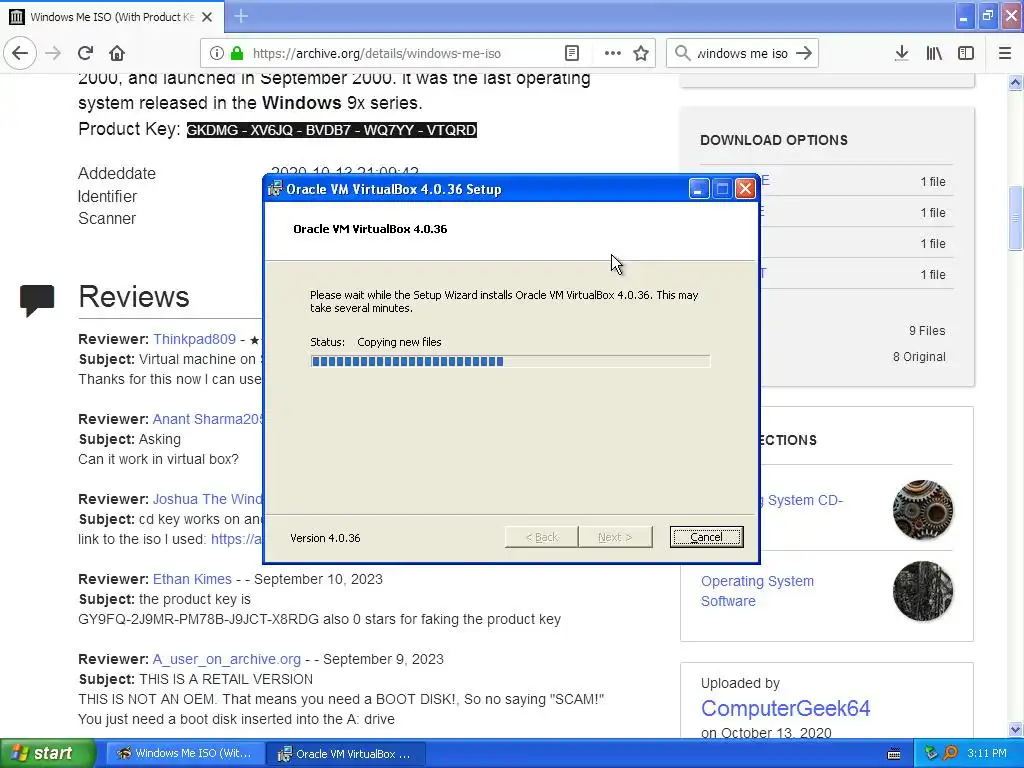Click the Reviews speech bubble icon
This screenshot has width=1024, height=768.
(x=37, y=300)
